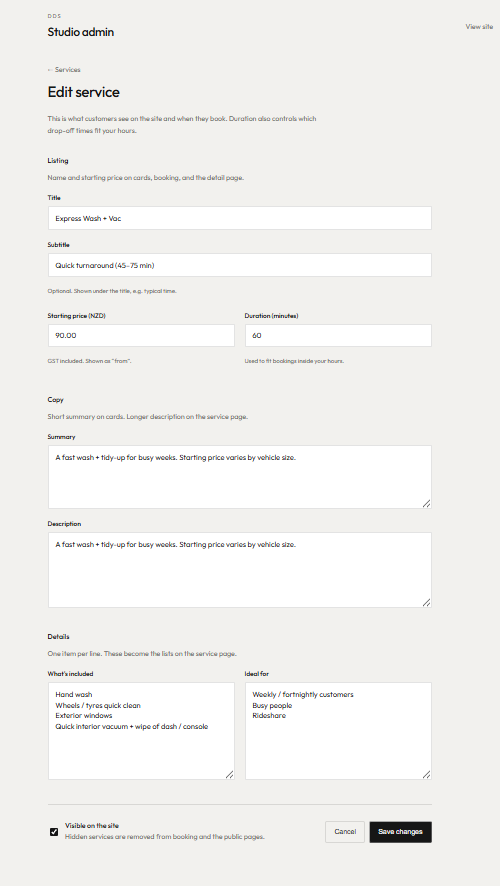Focus the Title input field
The image size is (500, 886).
(x=240, y=218)
